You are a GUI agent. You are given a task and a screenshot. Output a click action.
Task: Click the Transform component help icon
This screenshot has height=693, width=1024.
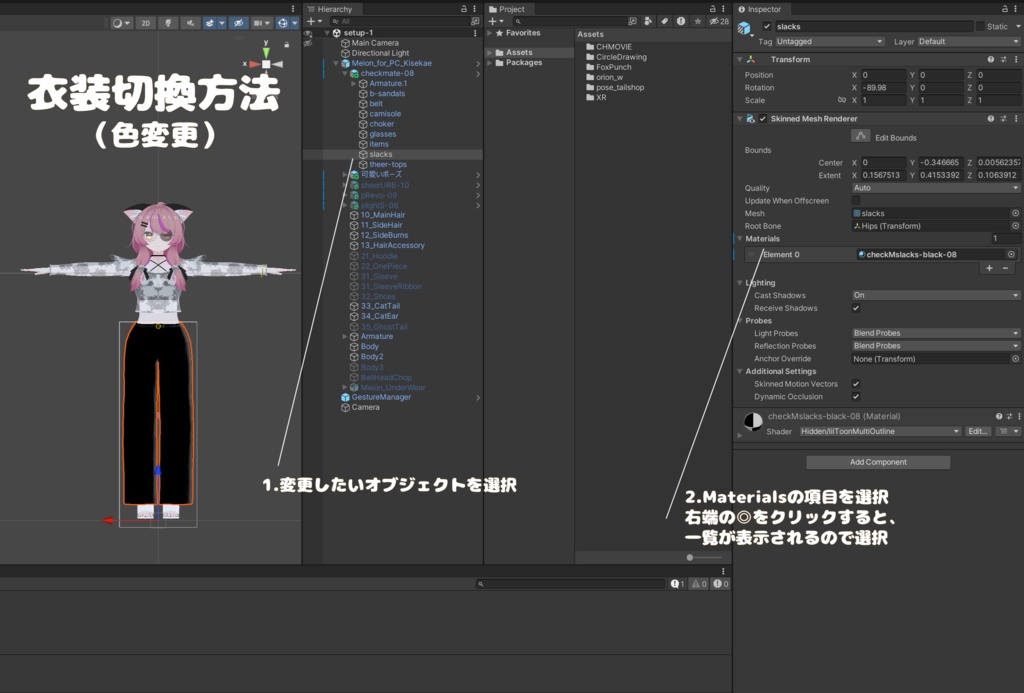click(x=990, y=59)
